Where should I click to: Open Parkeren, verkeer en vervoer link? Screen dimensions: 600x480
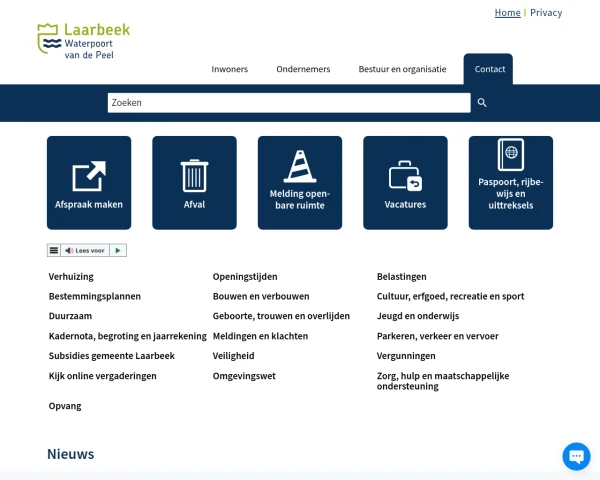tap(437, 336)
